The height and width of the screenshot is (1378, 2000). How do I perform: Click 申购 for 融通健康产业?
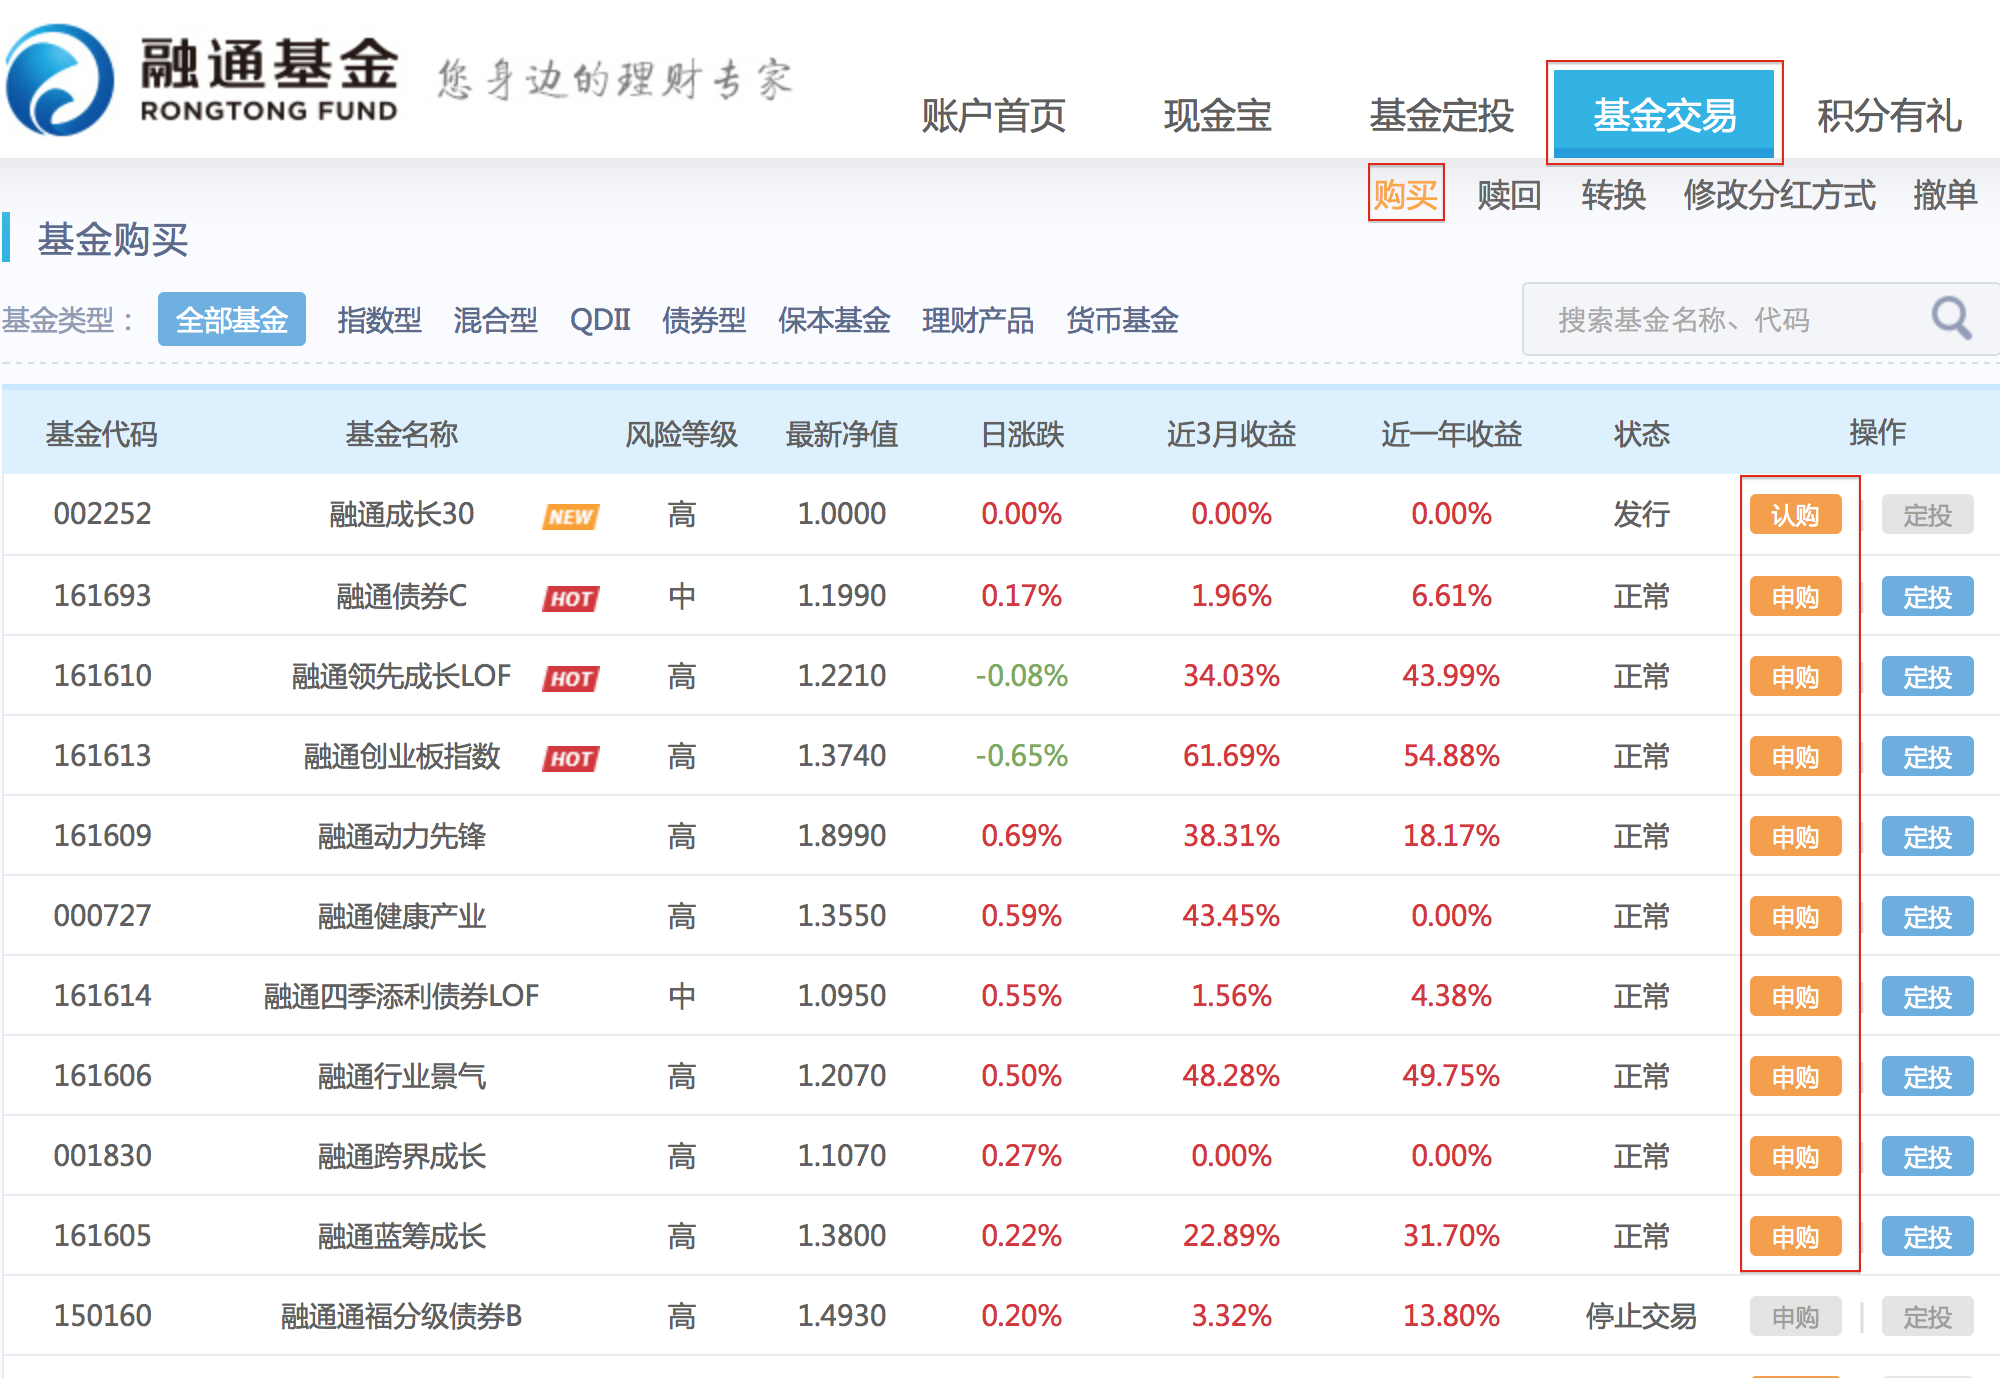[1795, 917]
